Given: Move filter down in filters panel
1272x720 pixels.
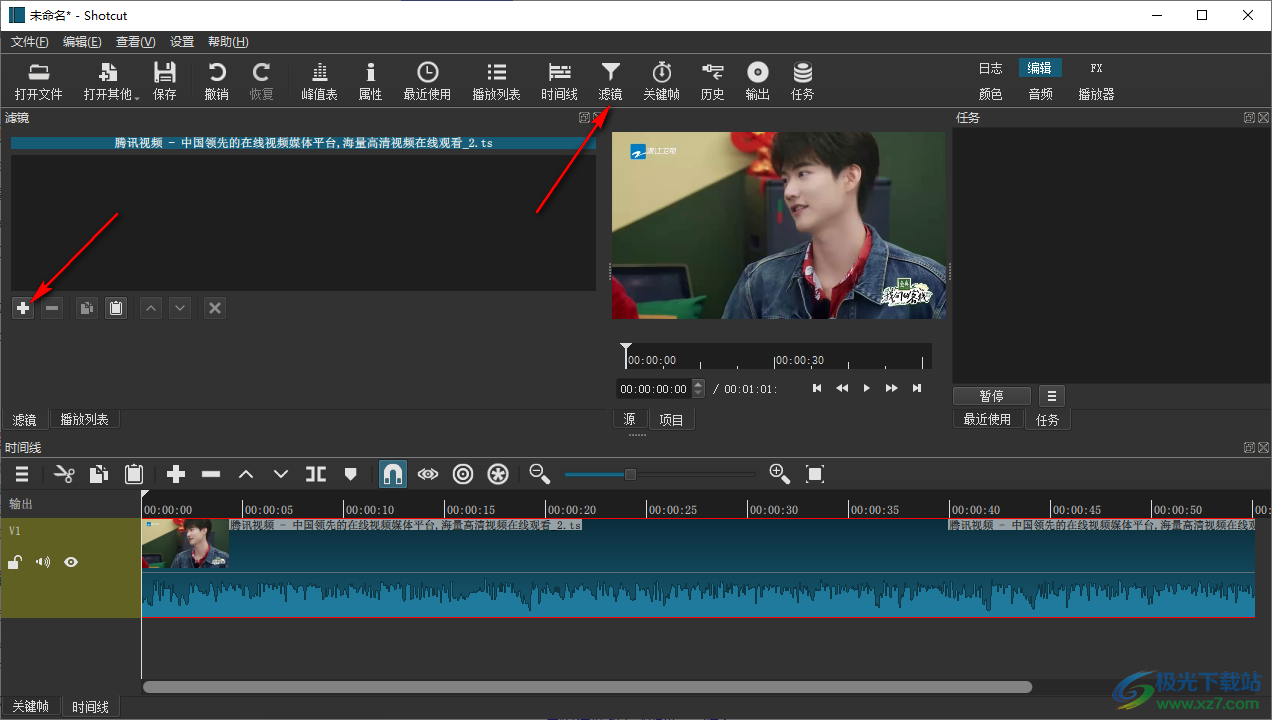Looking at the screenshot, I should coord(180,308).
